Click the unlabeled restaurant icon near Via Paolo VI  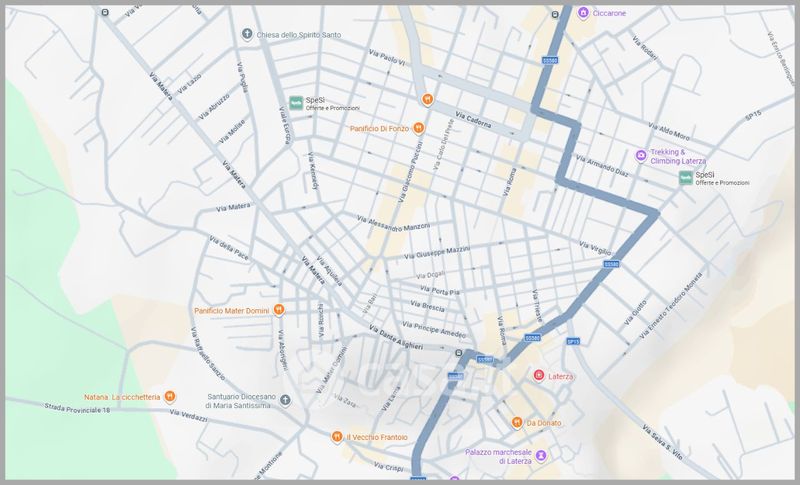[427, 99]
